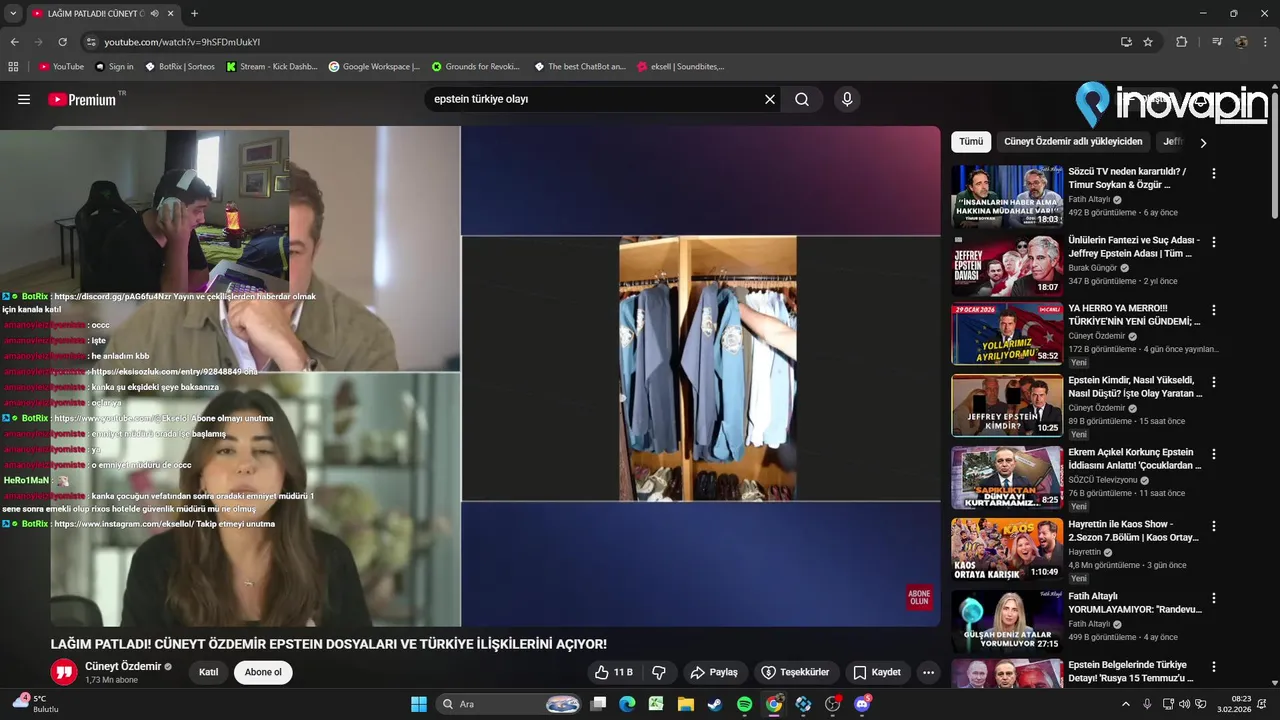Open 'Yollarımız Ayrılıyor mu' 58:52 thumbnail

click(x=1007, y=334)
